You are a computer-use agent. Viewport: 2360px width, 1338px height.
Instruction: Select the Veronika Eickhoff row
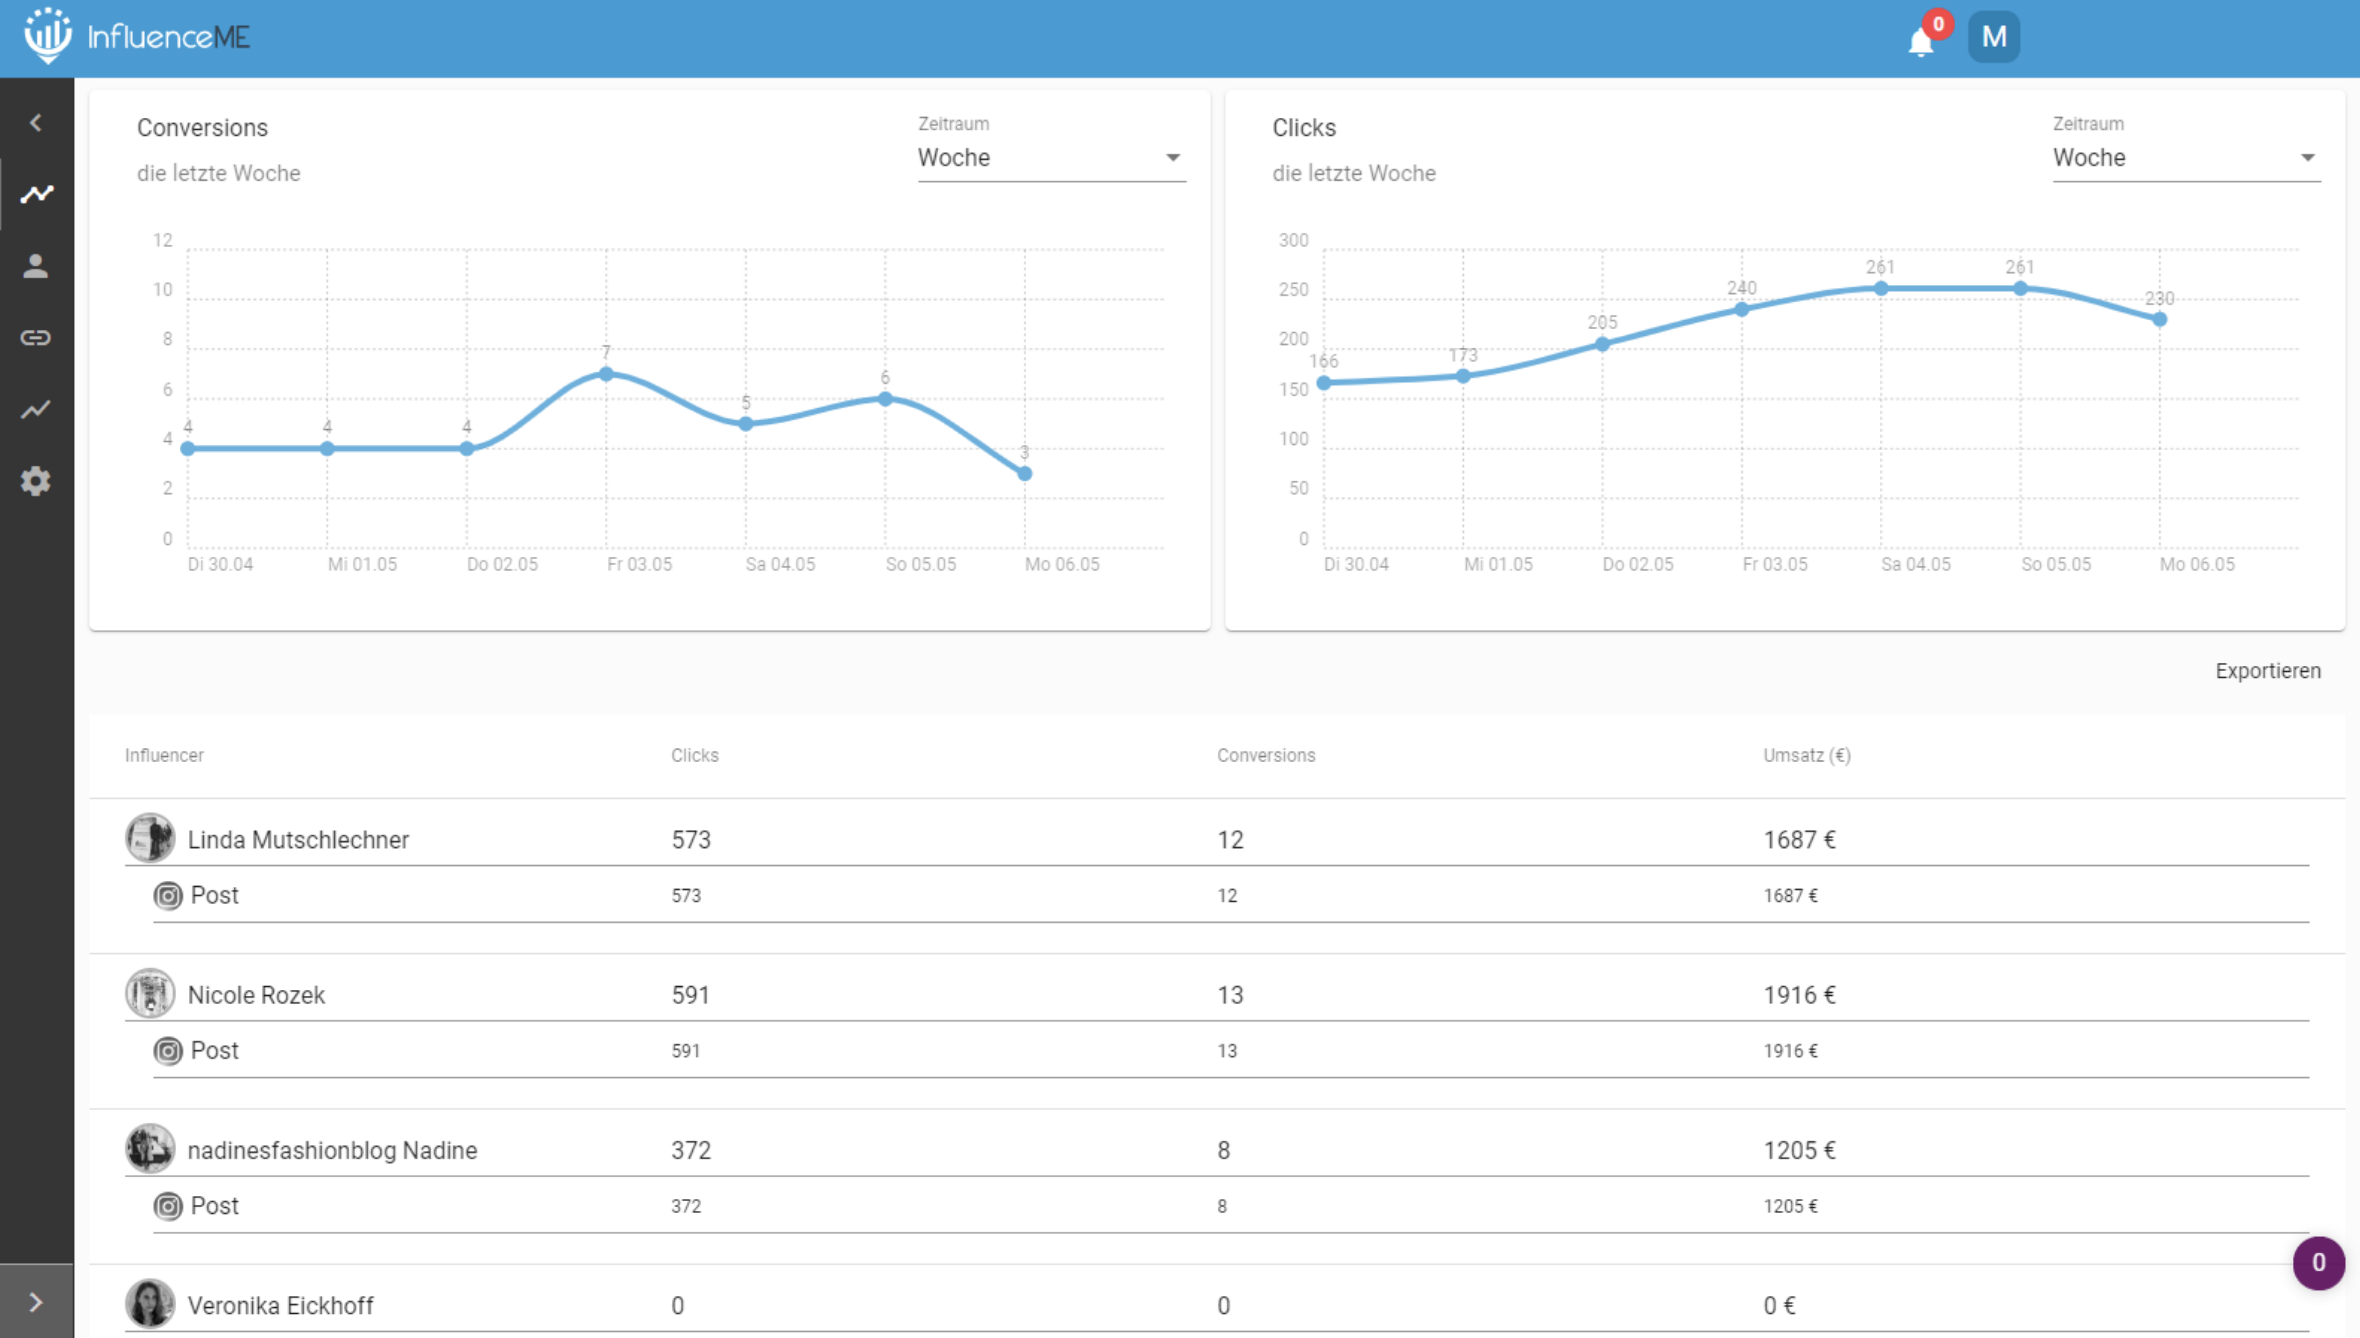coord(280,1305)
